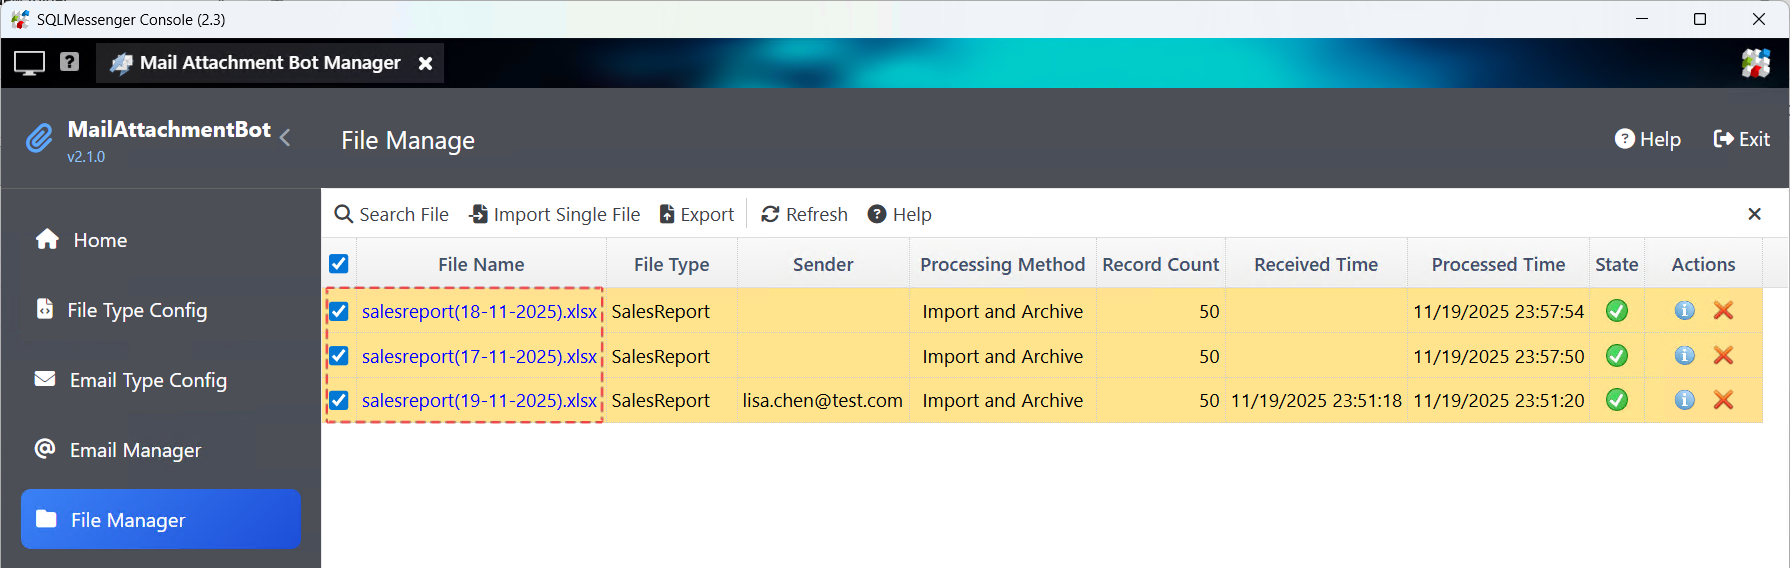Uncheck the salesreport(17-11-2025).xlsx row checkbox
The width and height of the screenshot is (1790, 568).
coord(339,356)
